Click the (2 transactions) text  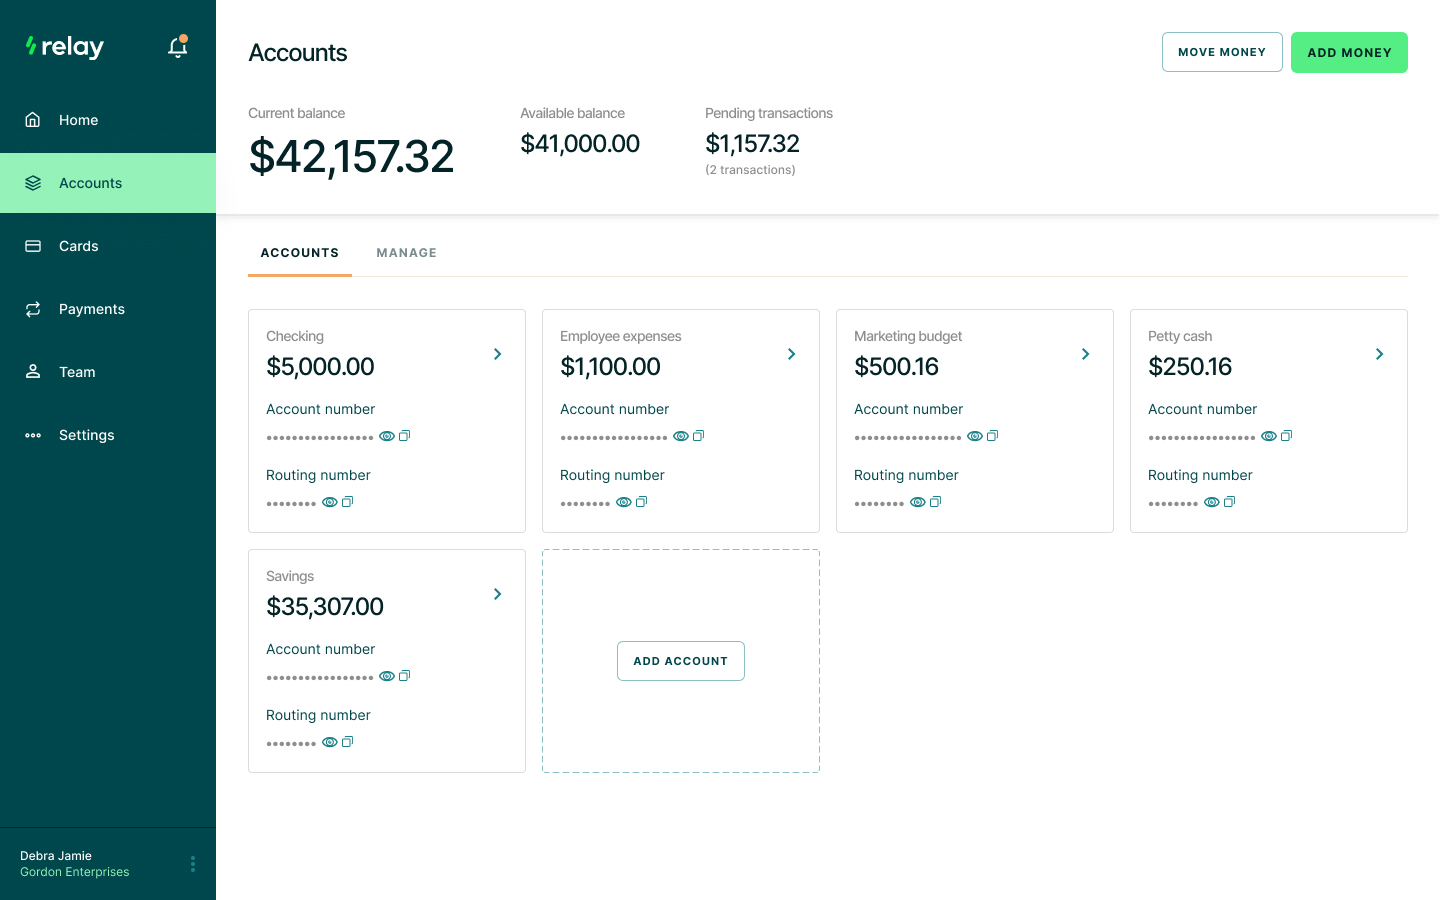point(750,170)
